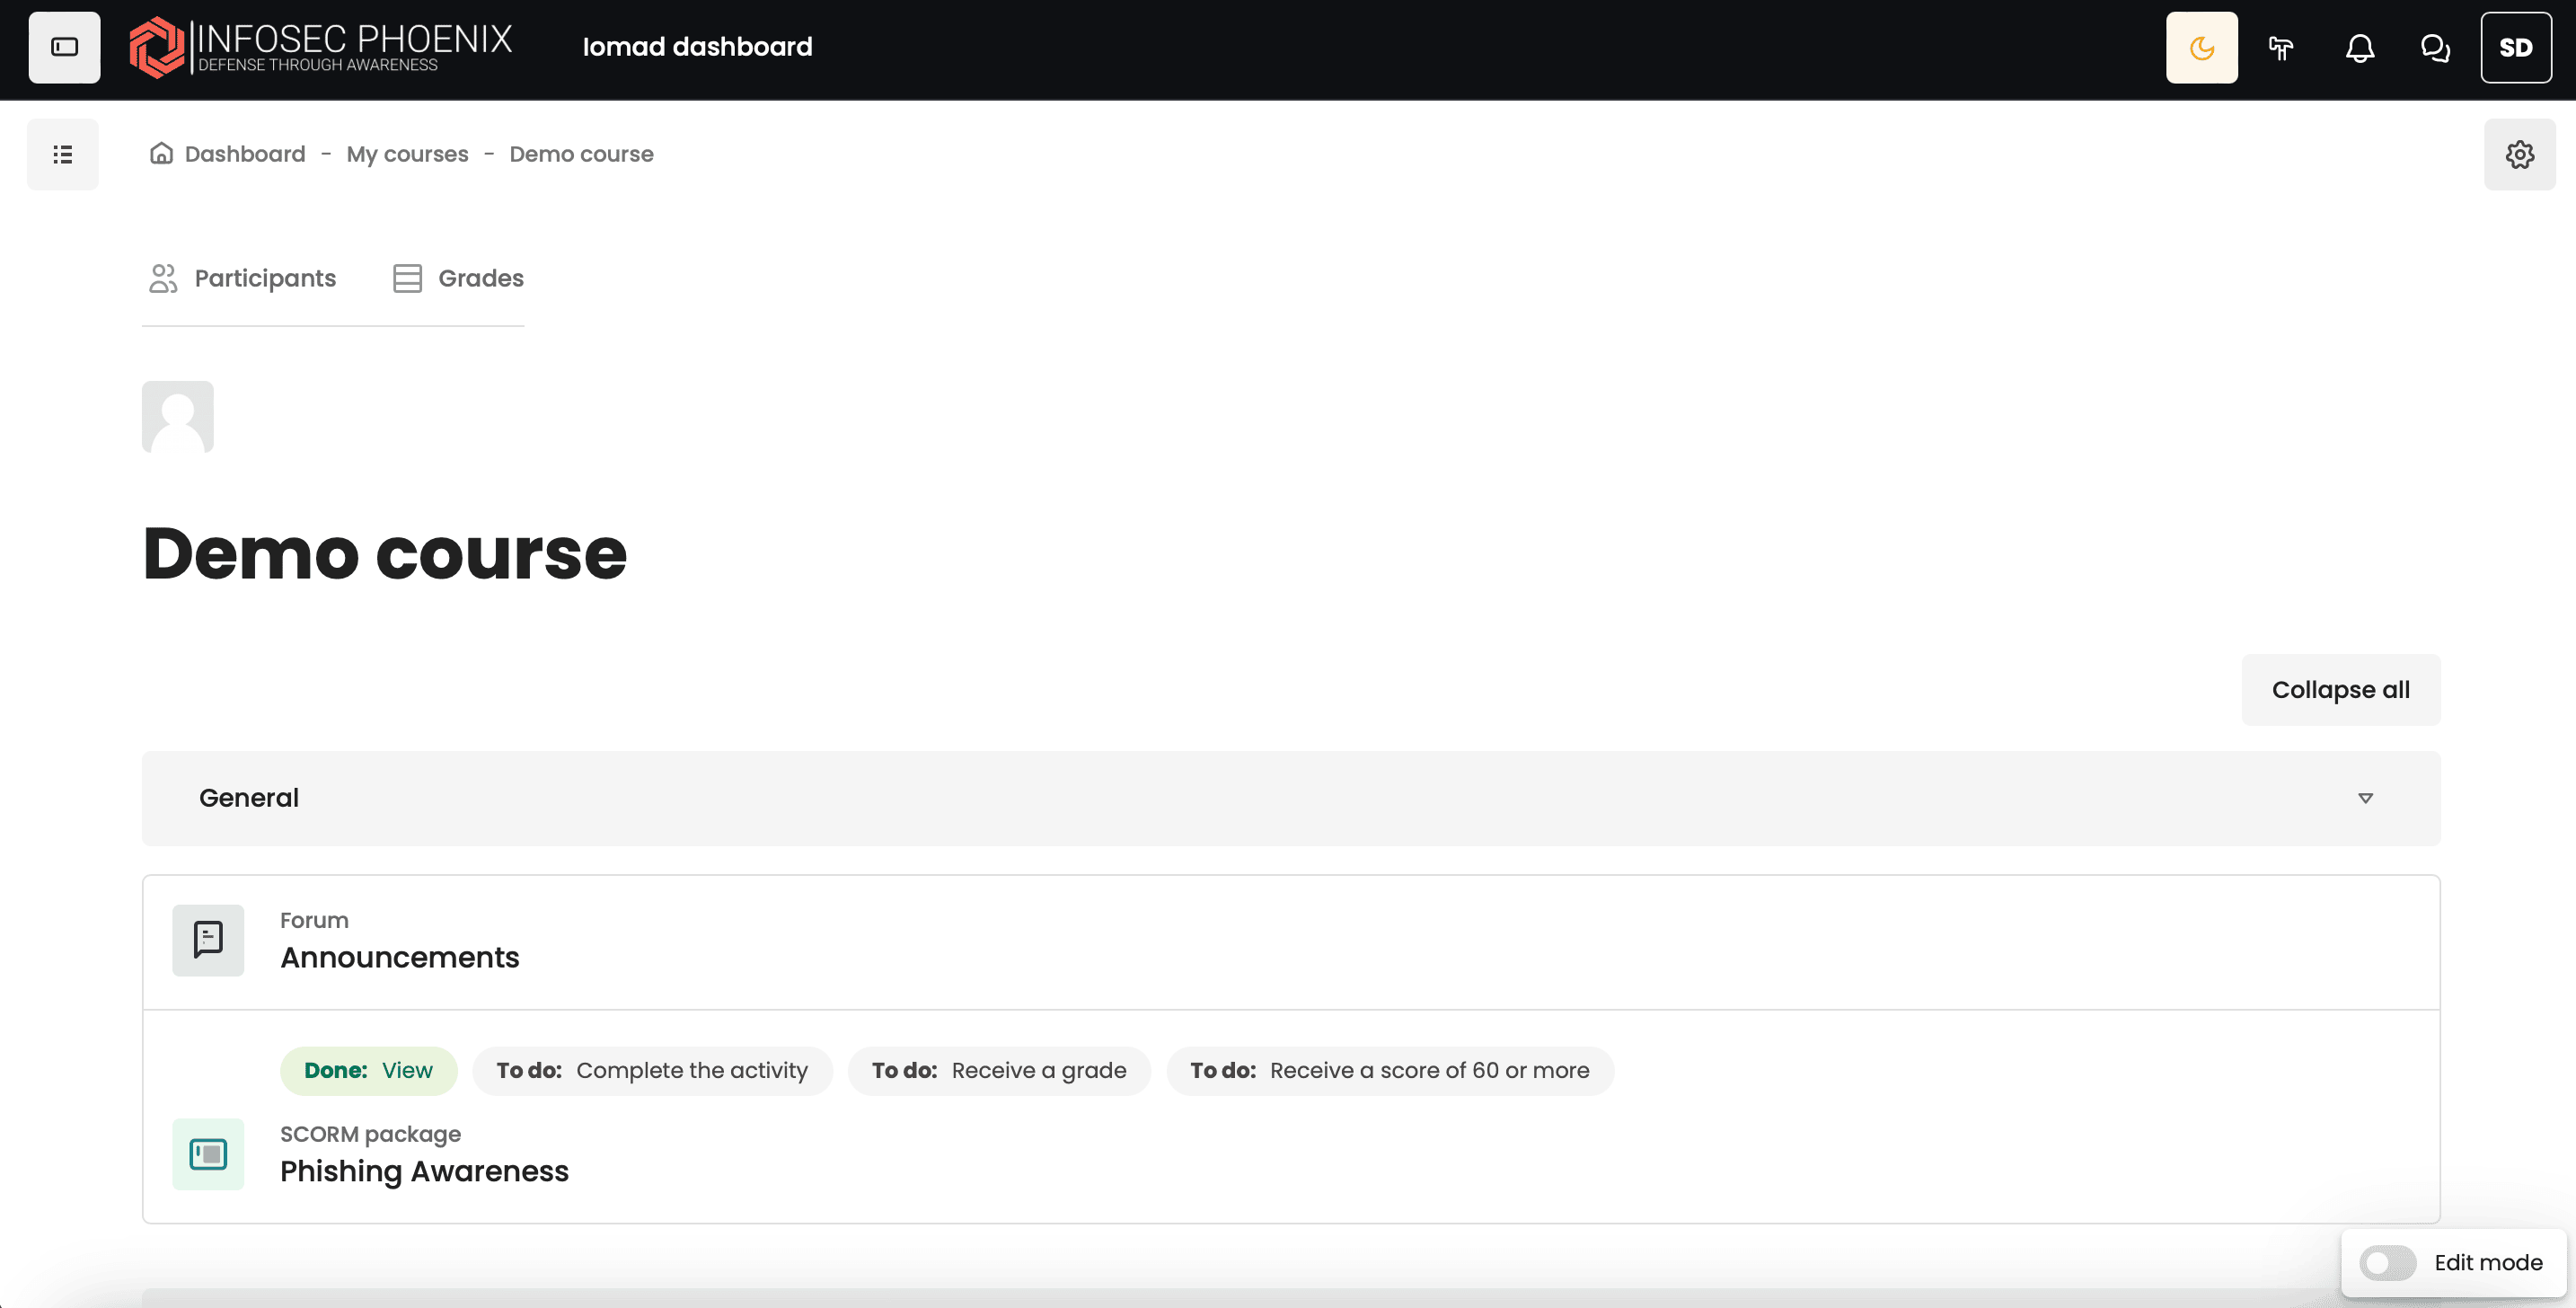Switch to Participants tab
2576x1308 pixels.
coord(242,278)
